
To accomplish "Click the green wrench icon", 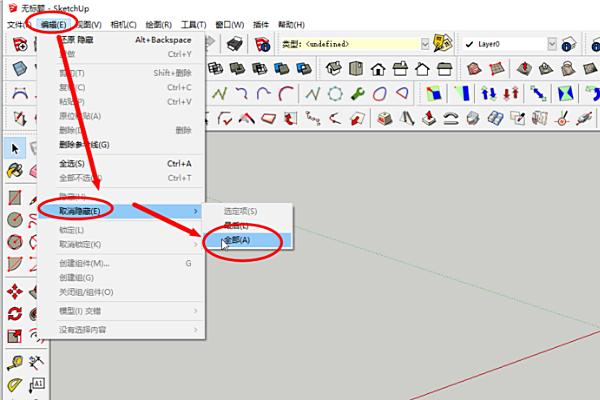I will pyautogui.click(x=357, y=94).
